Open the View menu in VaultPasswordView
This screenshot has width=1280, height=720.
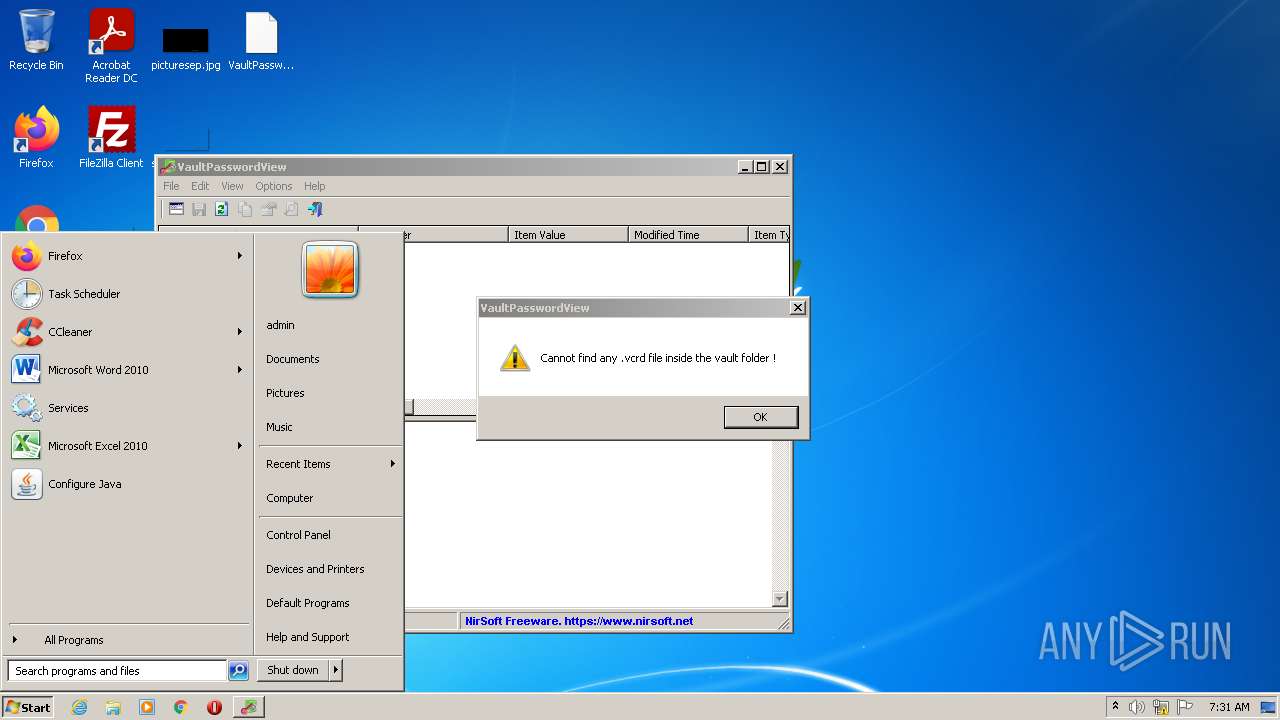point(232,186)
